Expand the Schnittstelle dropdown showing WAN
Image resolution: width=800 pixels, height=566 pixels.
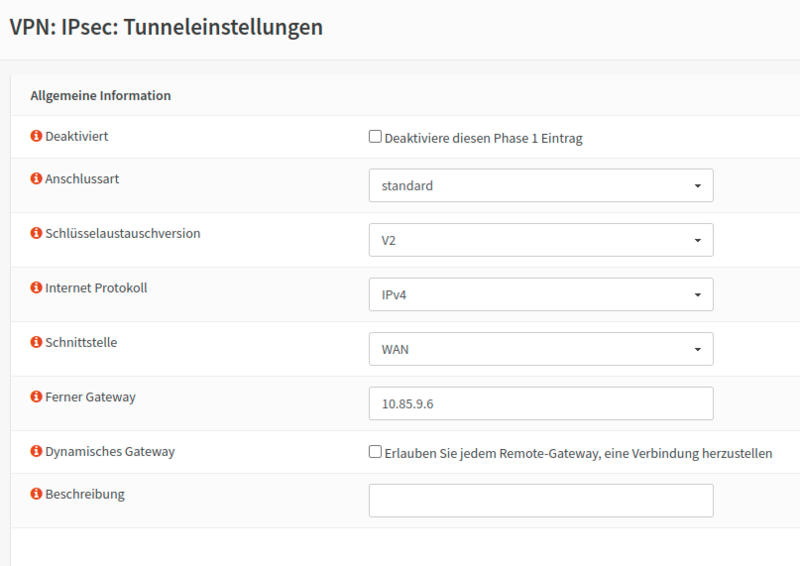pyautogui.click(x=540, y=349)
